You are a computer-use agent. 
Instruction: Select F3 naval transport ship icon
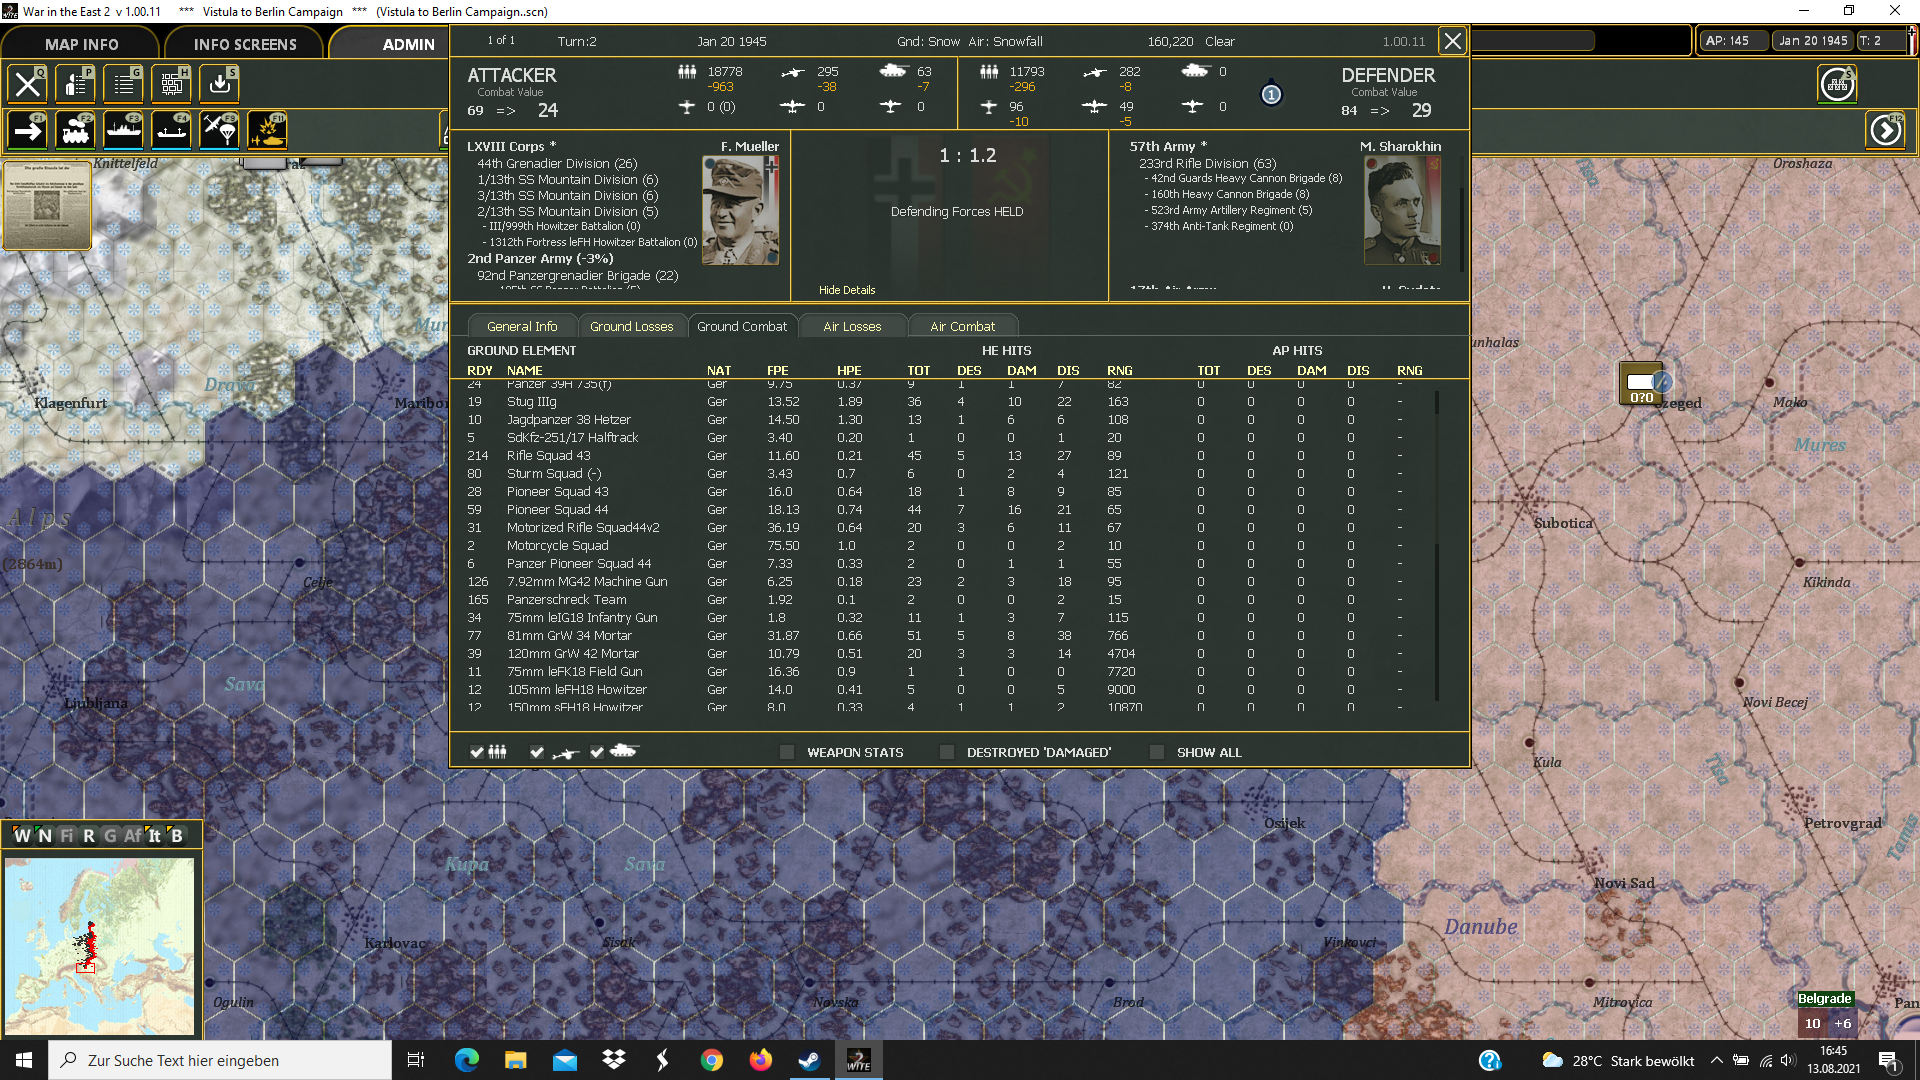(x=123, y=130)
